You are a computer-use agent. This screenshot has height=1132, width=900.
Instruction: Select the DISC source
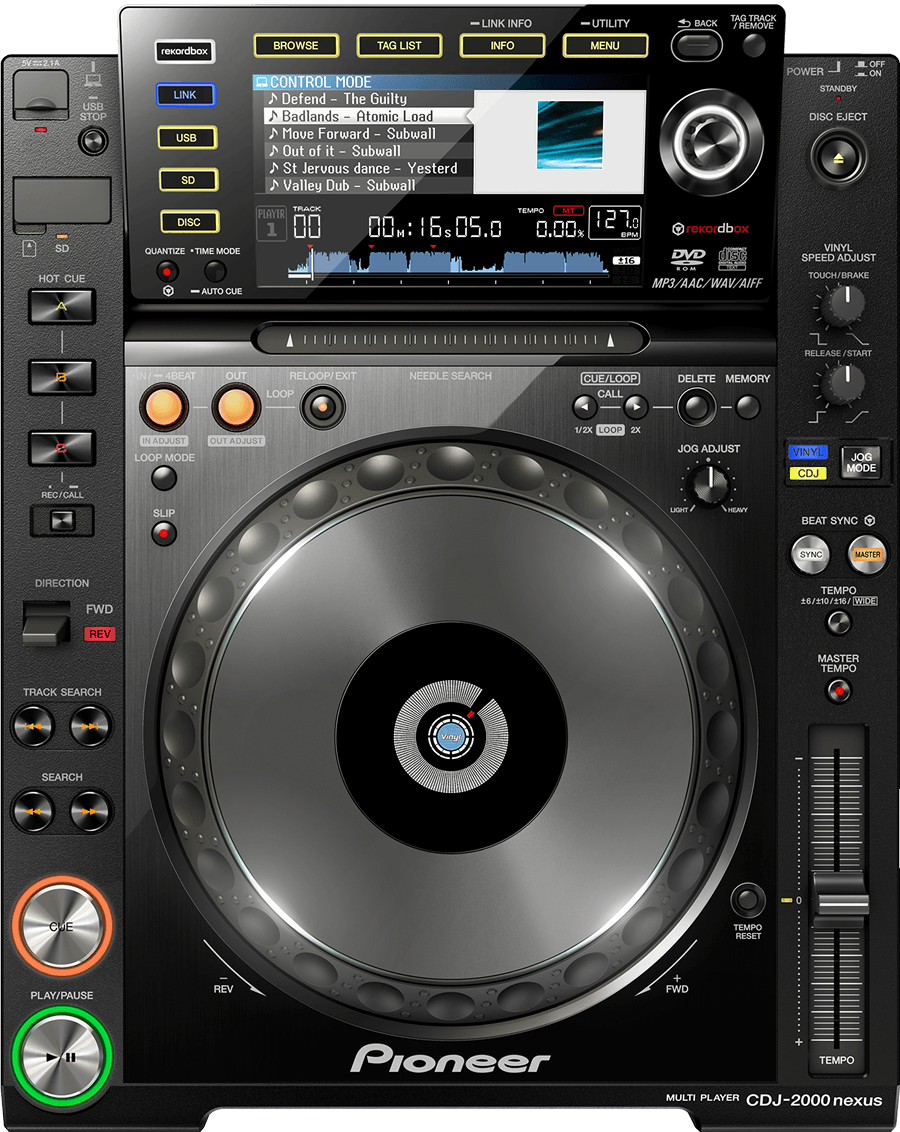click(189, 222)
